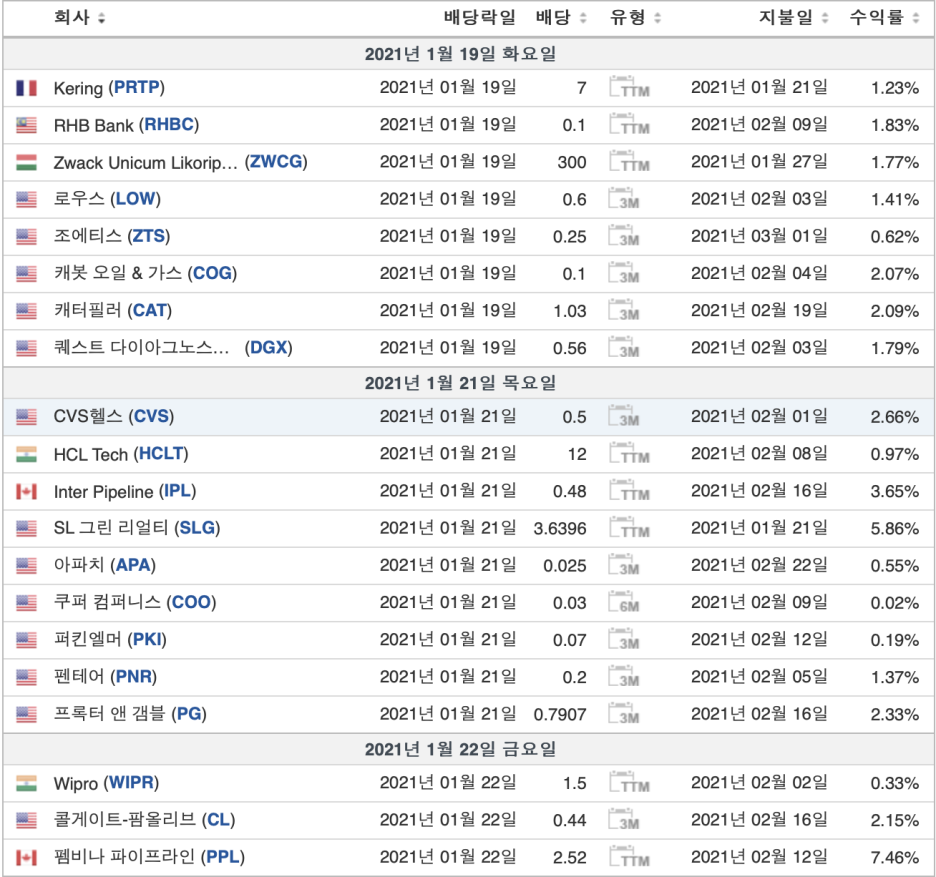
Task: Click the Canada flag icon beside Inter Pipeline
Action: pos(26,491)
